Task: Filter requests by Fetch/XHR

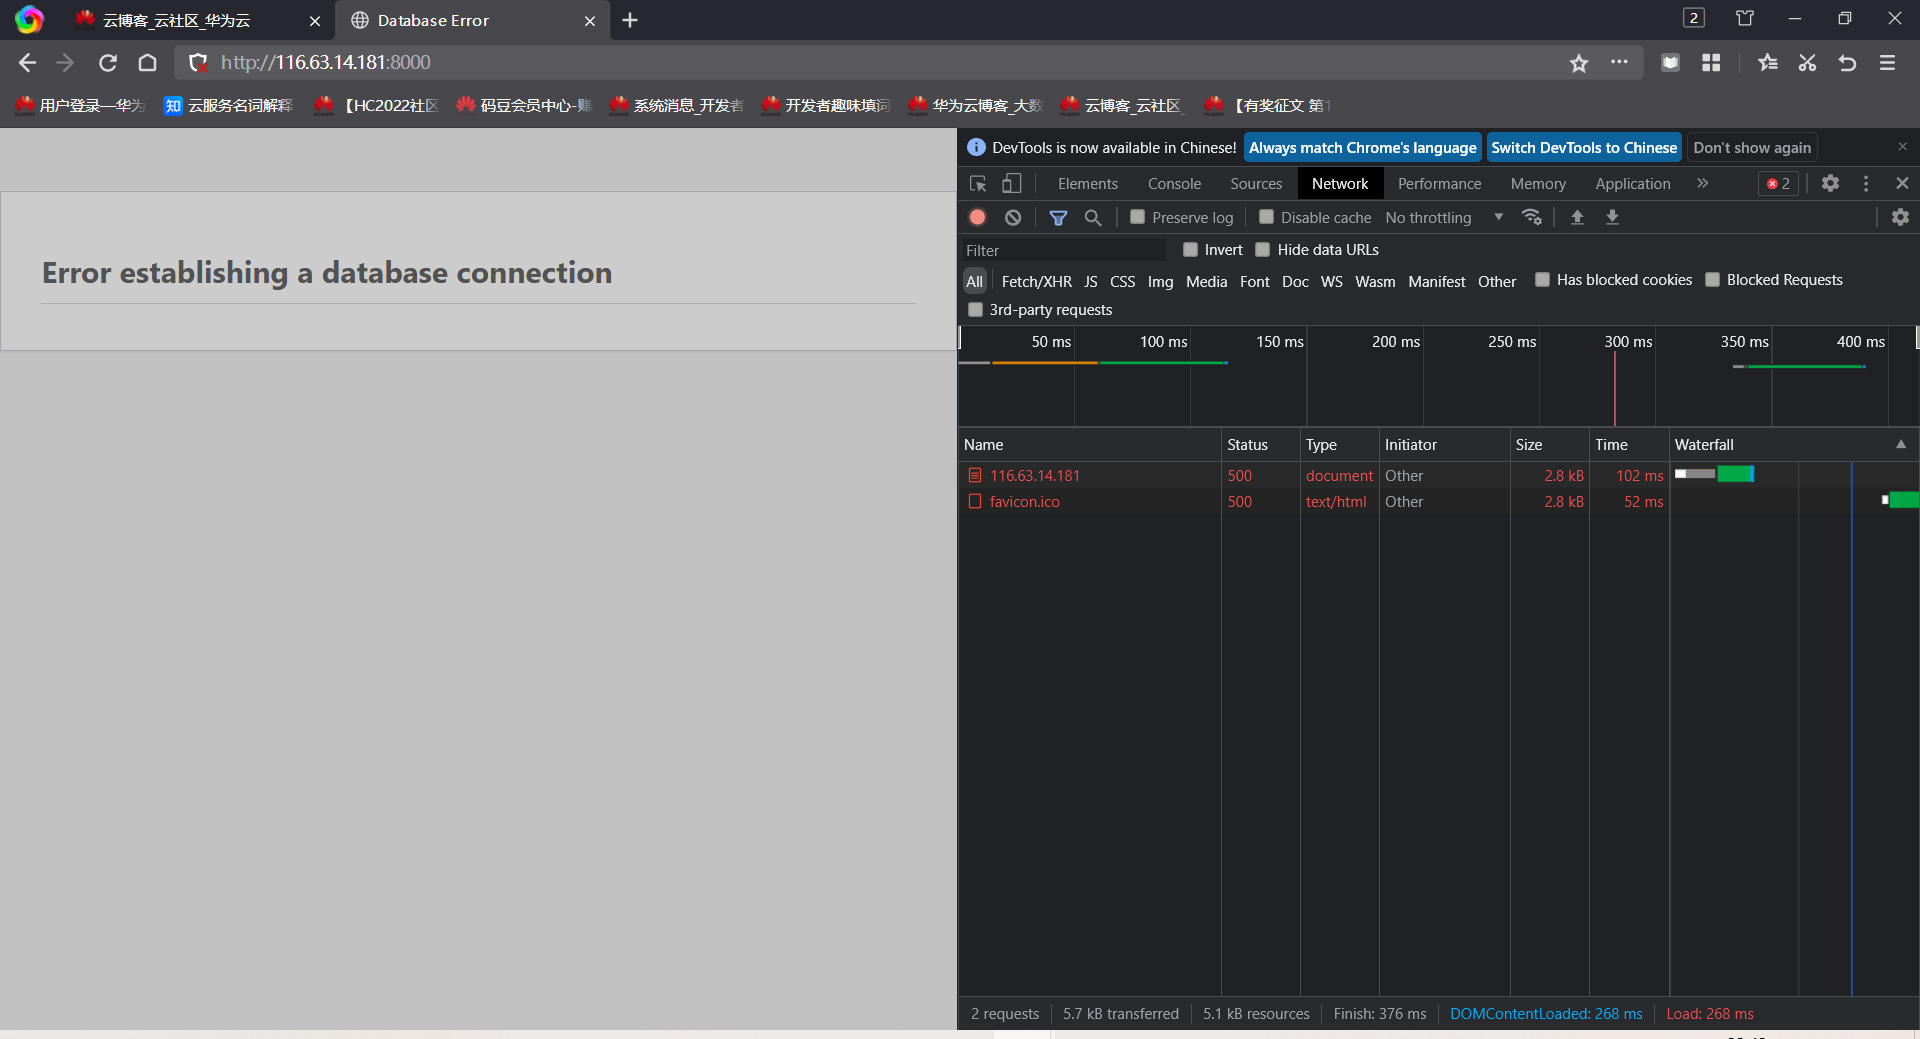Action: click(x=1036, y=282)
